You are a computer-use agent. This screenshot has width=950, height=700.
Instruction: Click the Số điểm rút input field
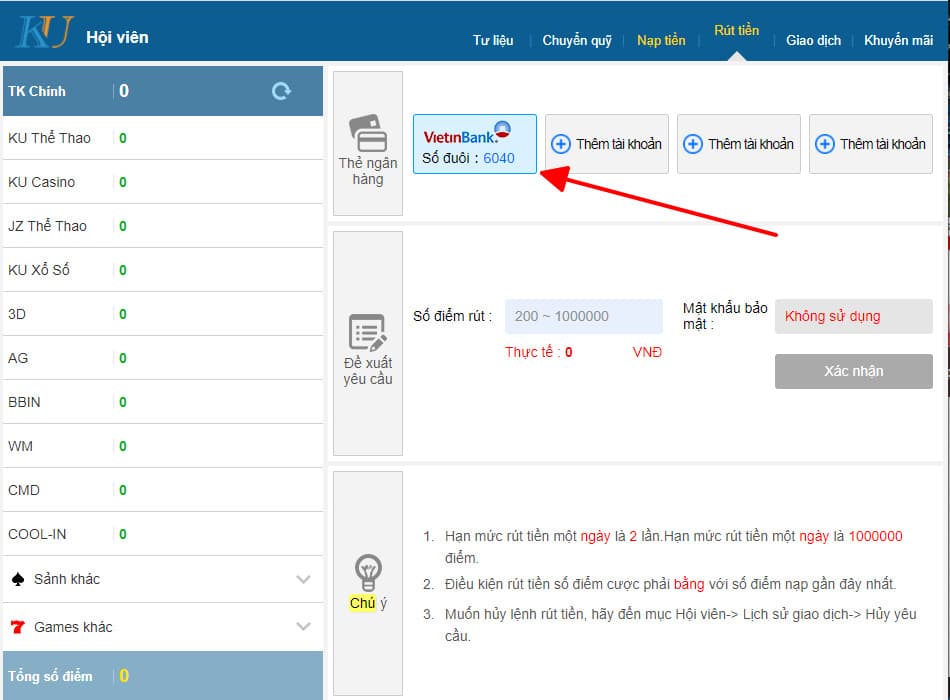tap(584, 316)
